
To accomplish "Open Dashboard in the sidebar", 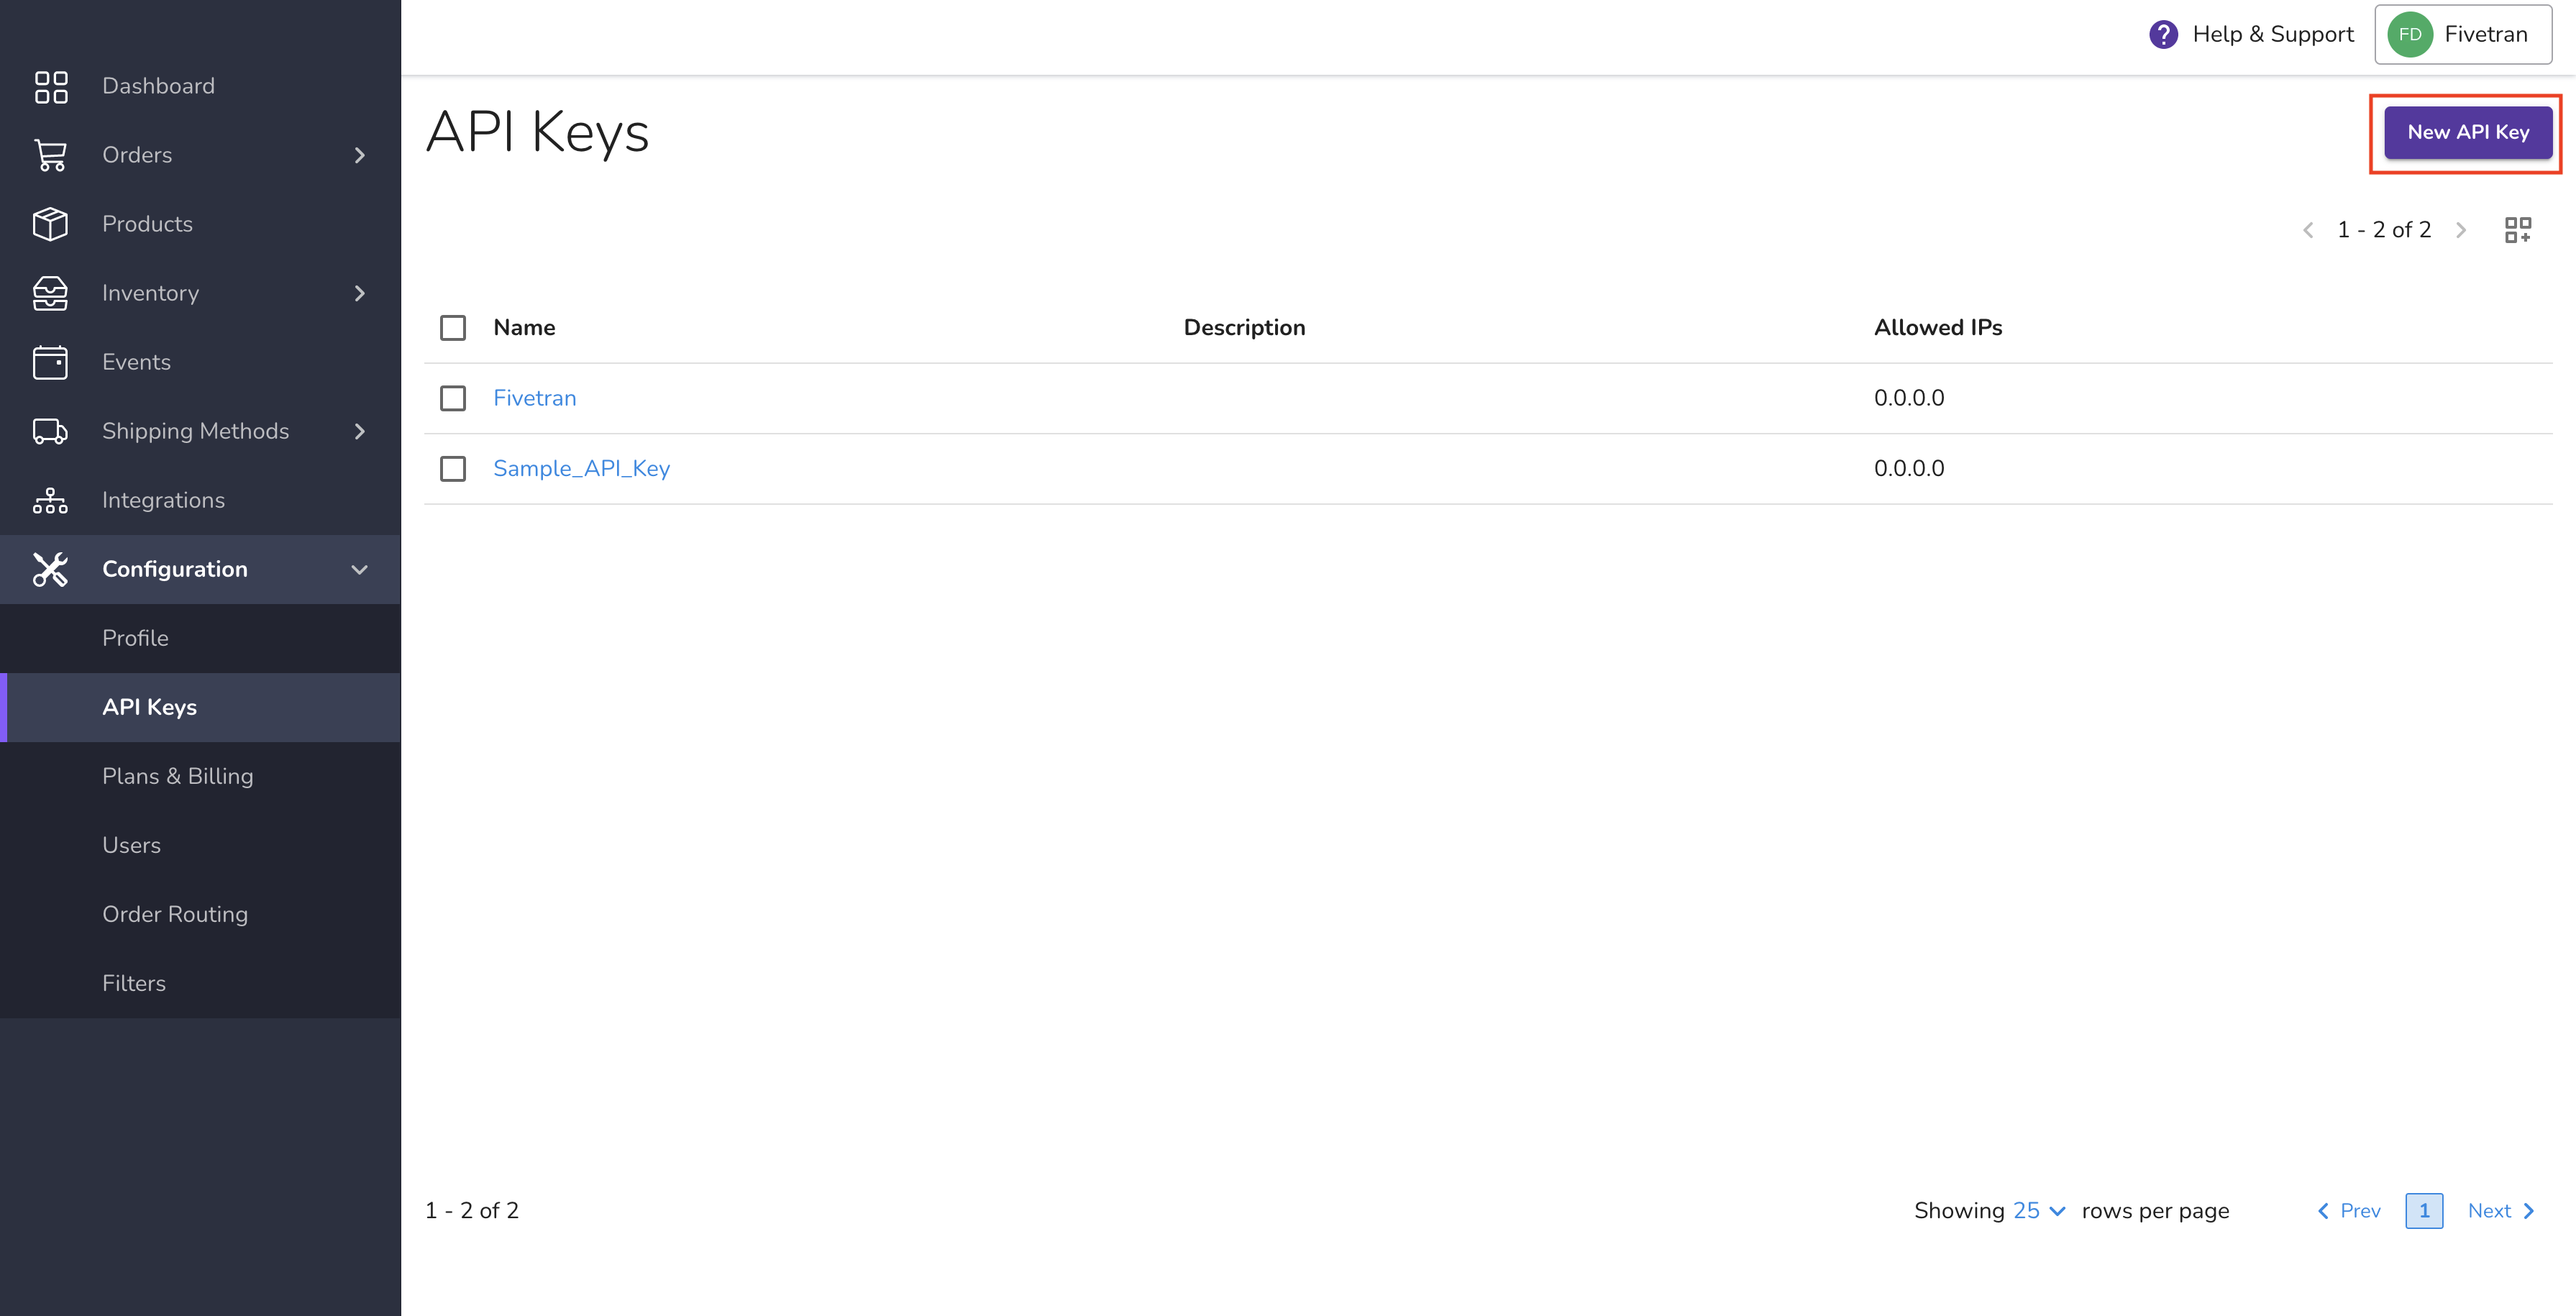I will 200,86.
